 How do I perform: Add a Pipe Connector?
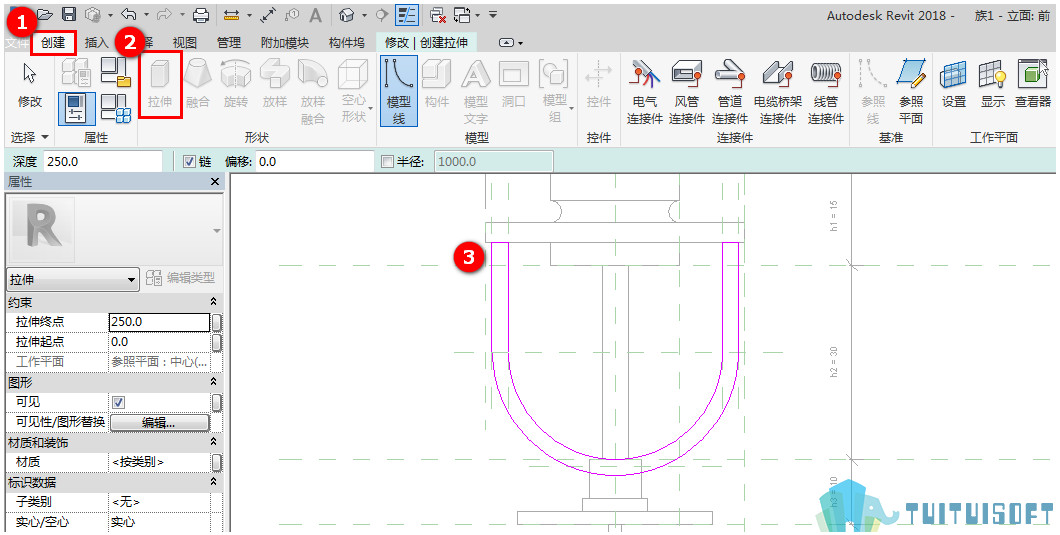click(730, 92)
